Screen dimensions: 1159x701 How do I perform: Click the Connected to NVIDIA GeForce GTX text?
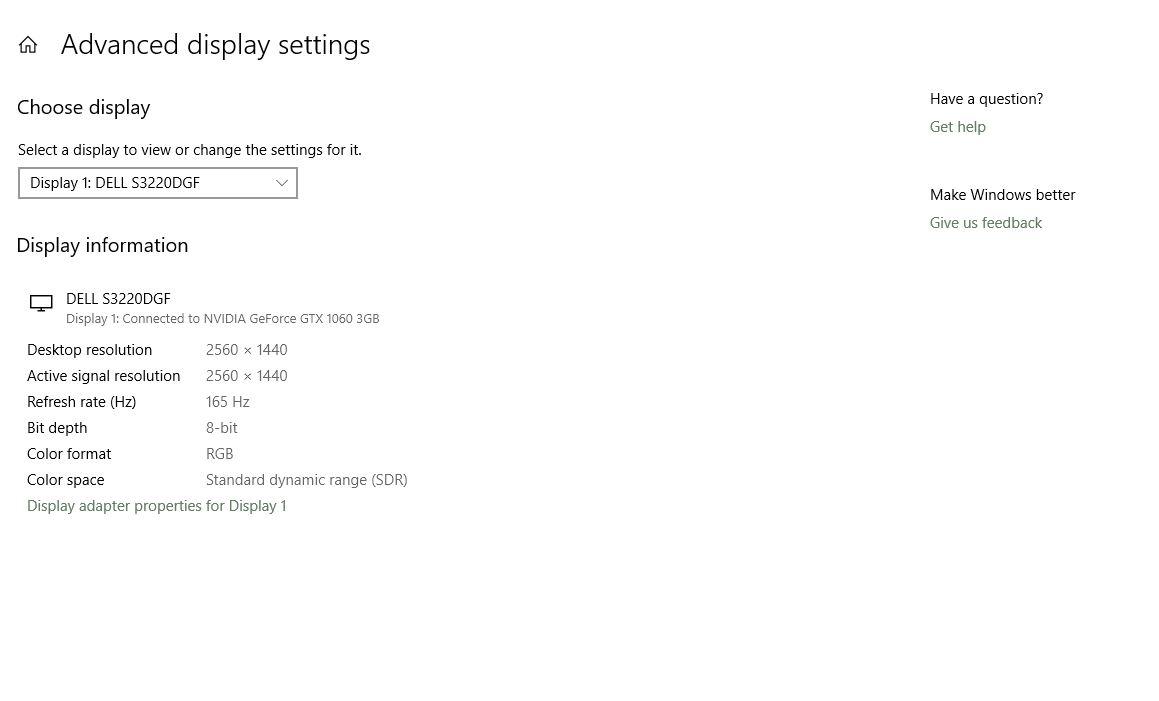[x=222, y=319]
